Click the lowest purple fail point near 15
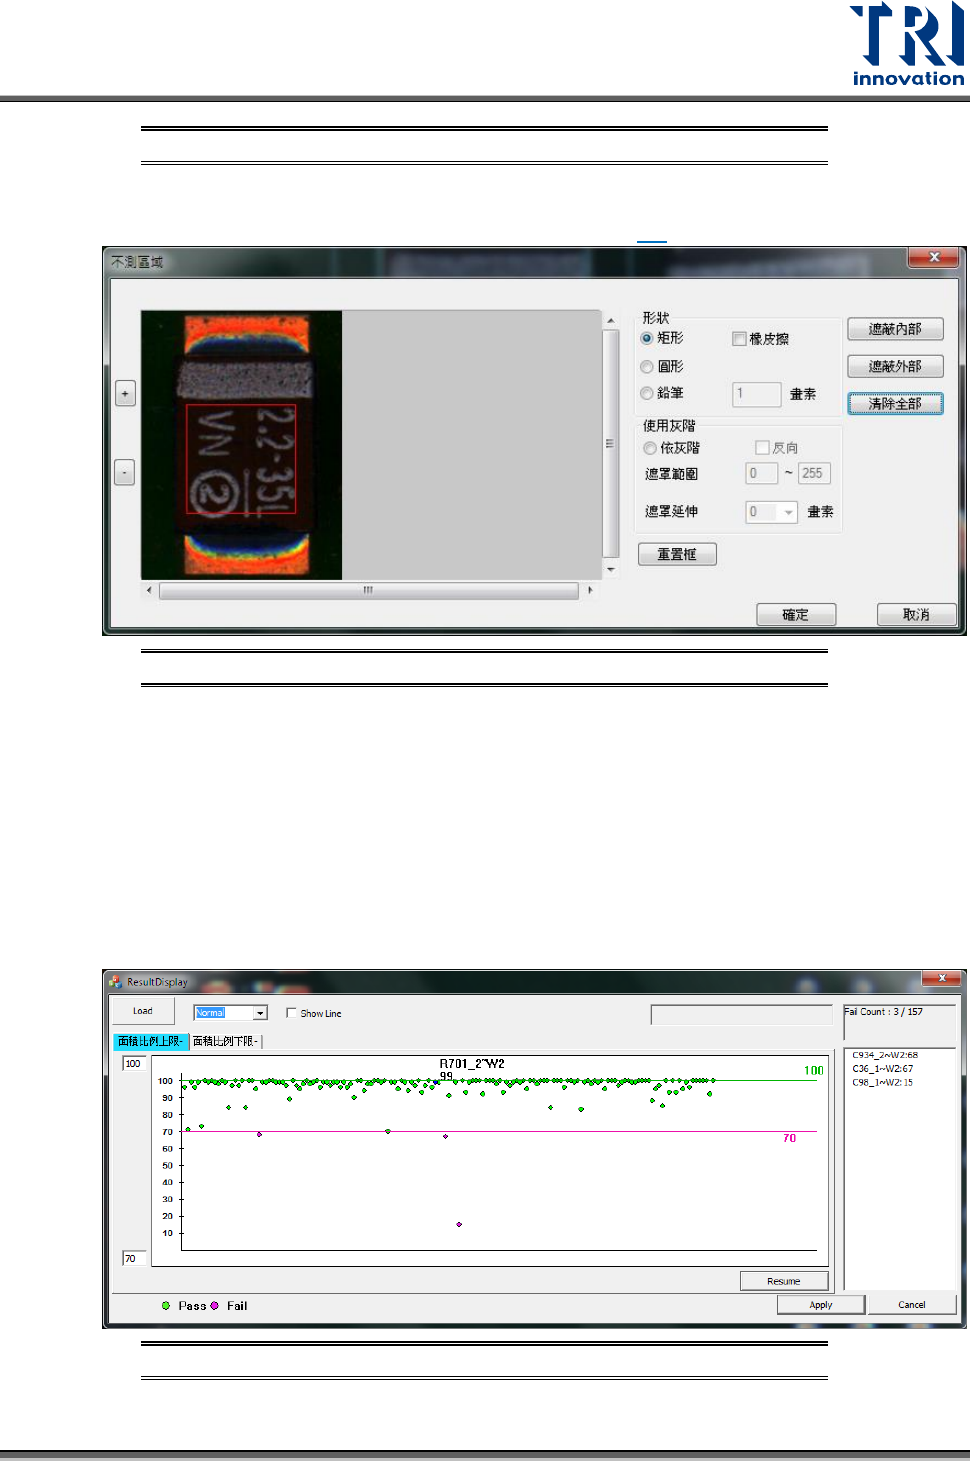 click(x=459, y=1224)
